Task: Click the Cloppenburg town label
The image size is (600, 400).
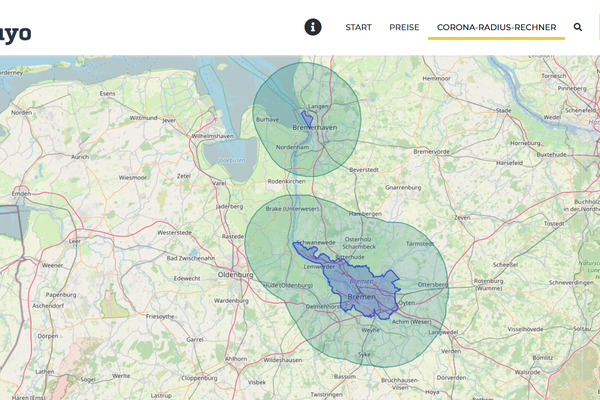Action: (x=199, y=378)
